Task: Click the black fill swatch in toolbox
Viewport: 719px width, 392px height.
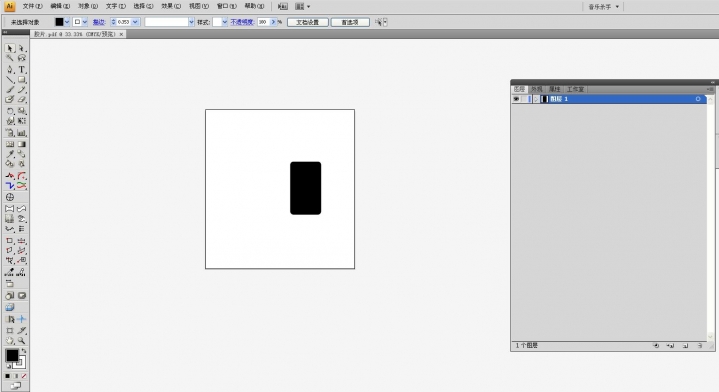Action: click(11, 355)
